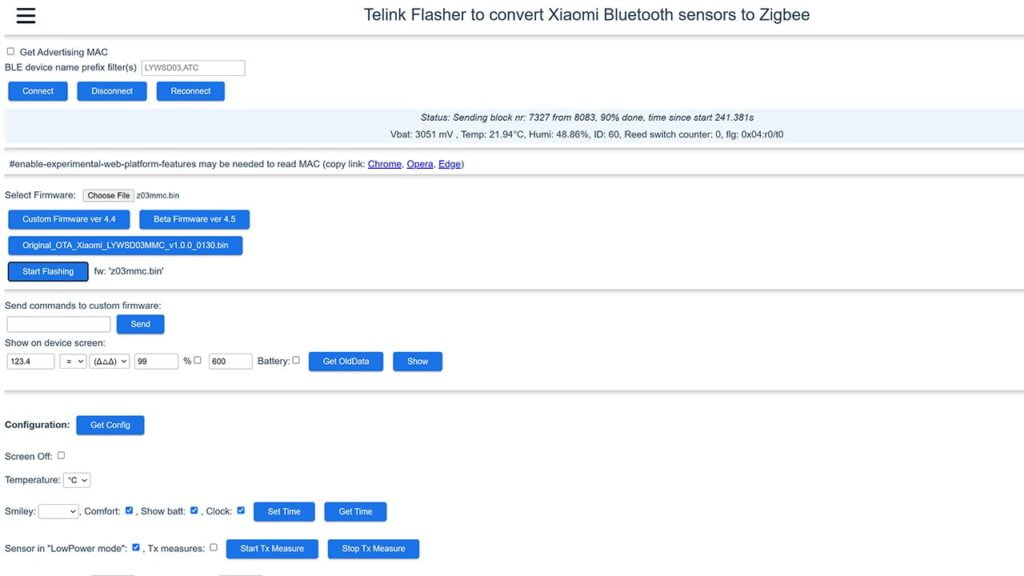Viewport: 1024px width, 576px height.
Task: Open the Chrome flags link
Action: click(x=384, y=164)
